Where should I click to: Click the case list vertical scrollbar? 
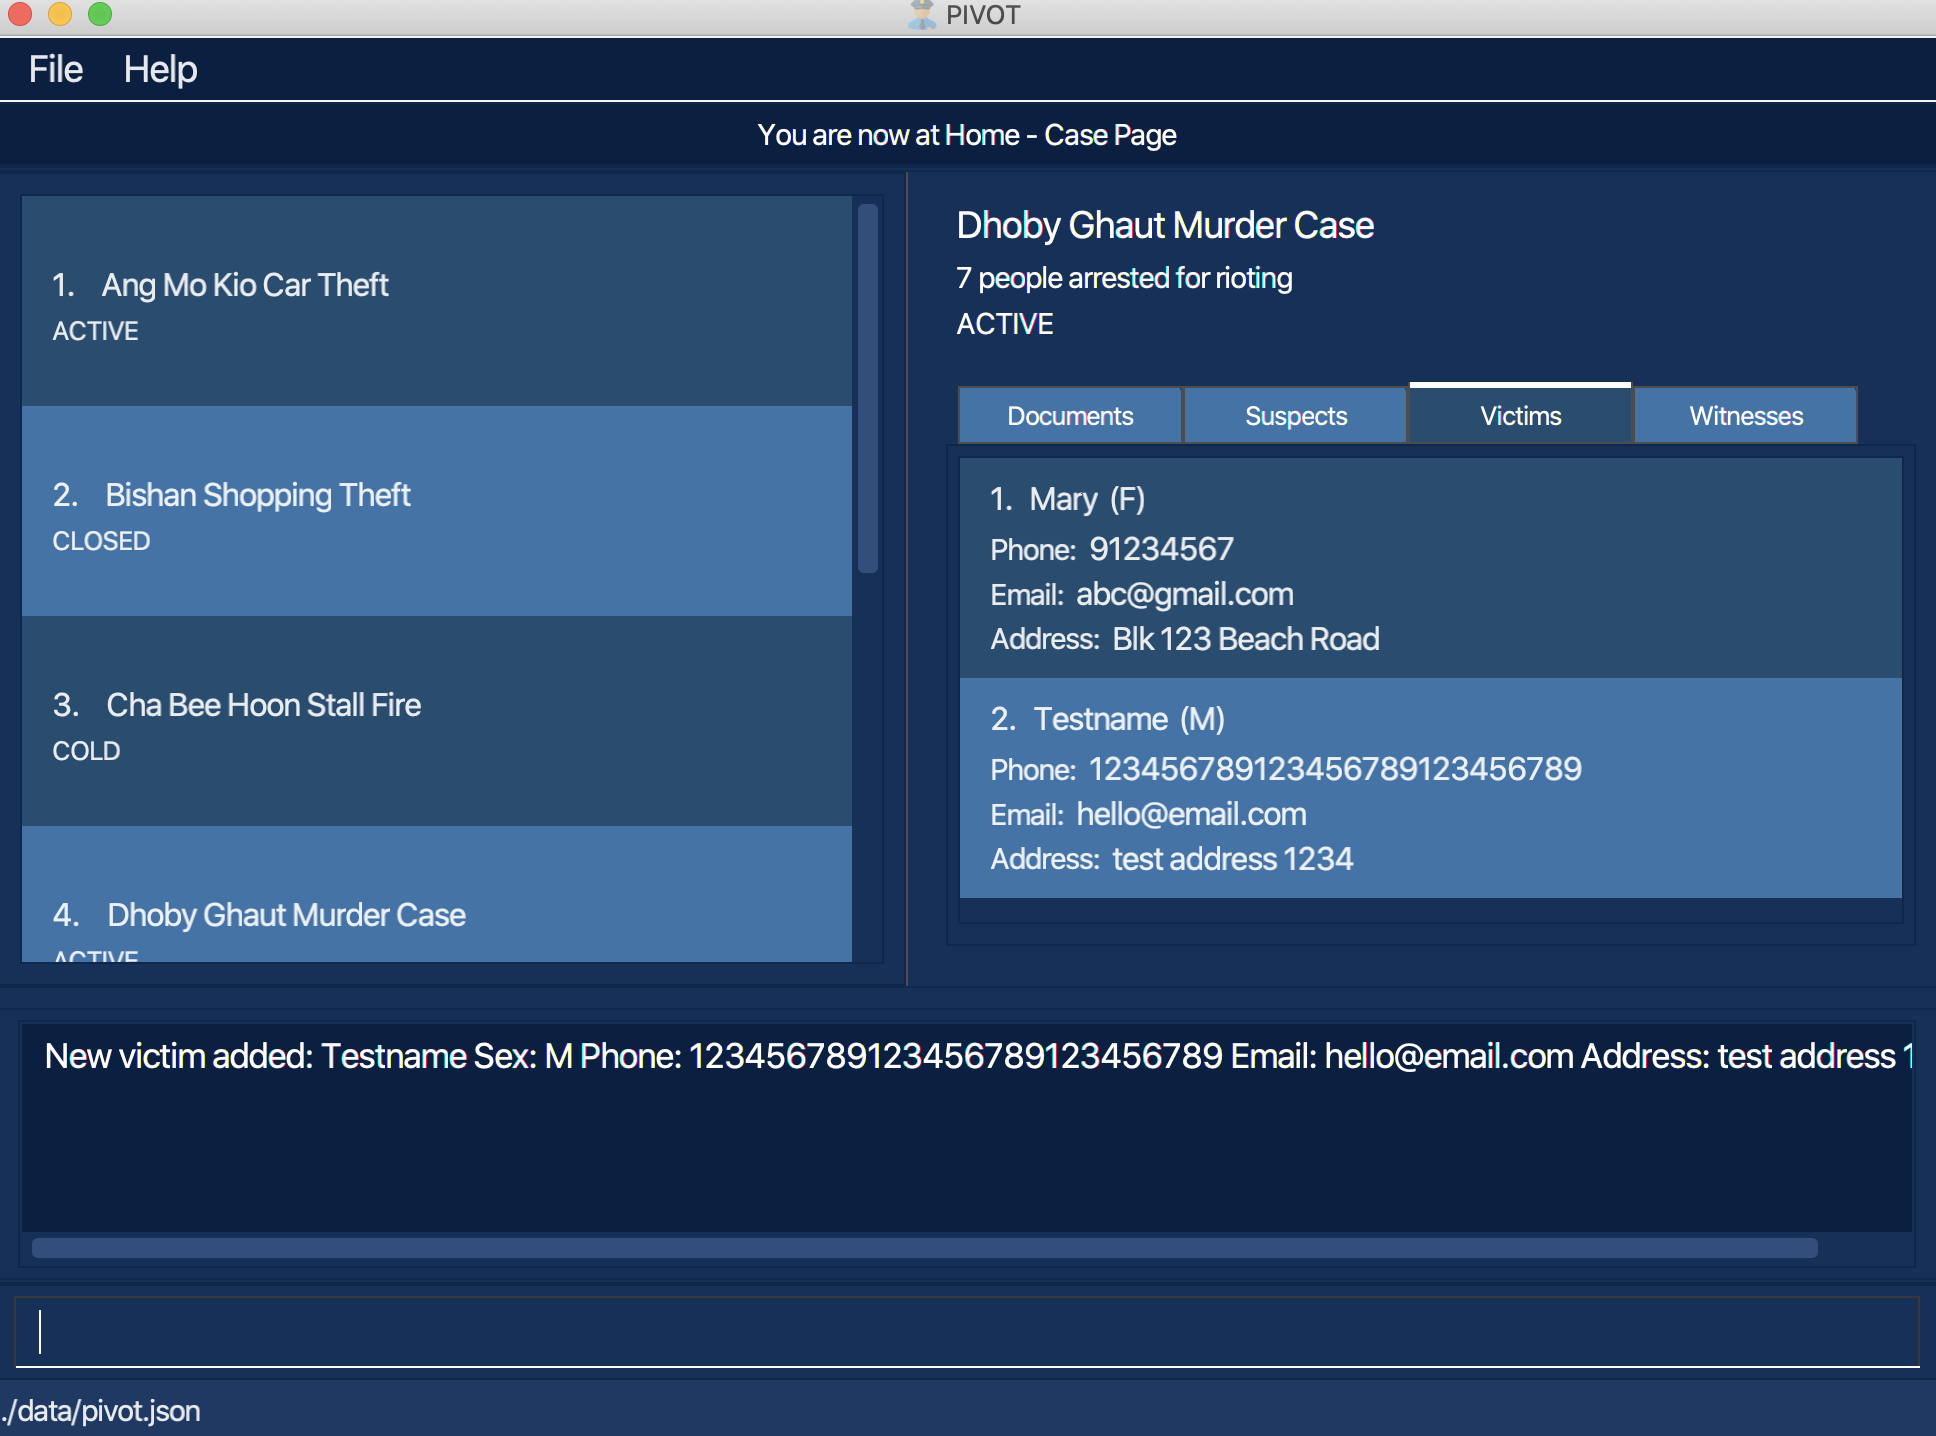(x=868, y=389)
